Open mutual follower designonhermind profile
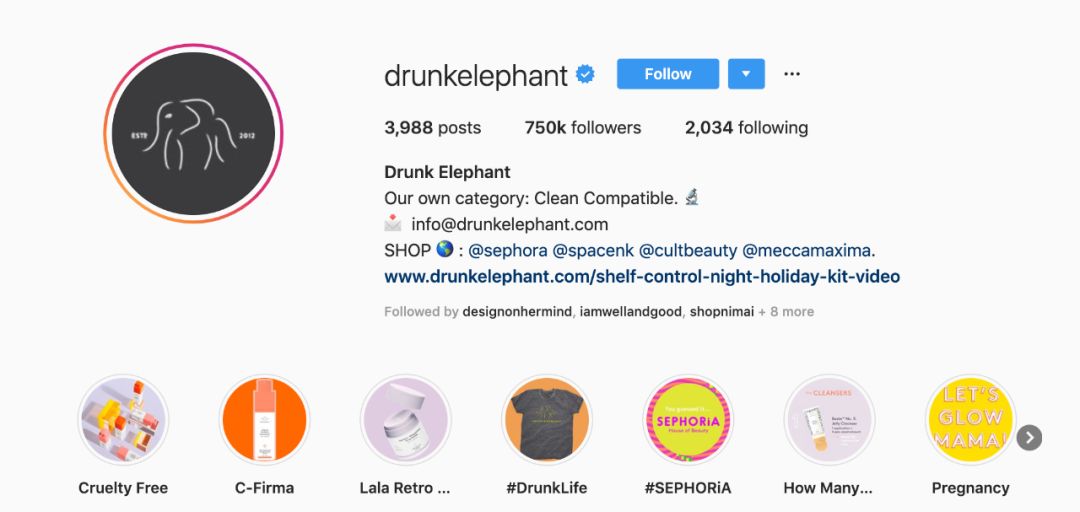1080x512 pixels. coord(517,311)
